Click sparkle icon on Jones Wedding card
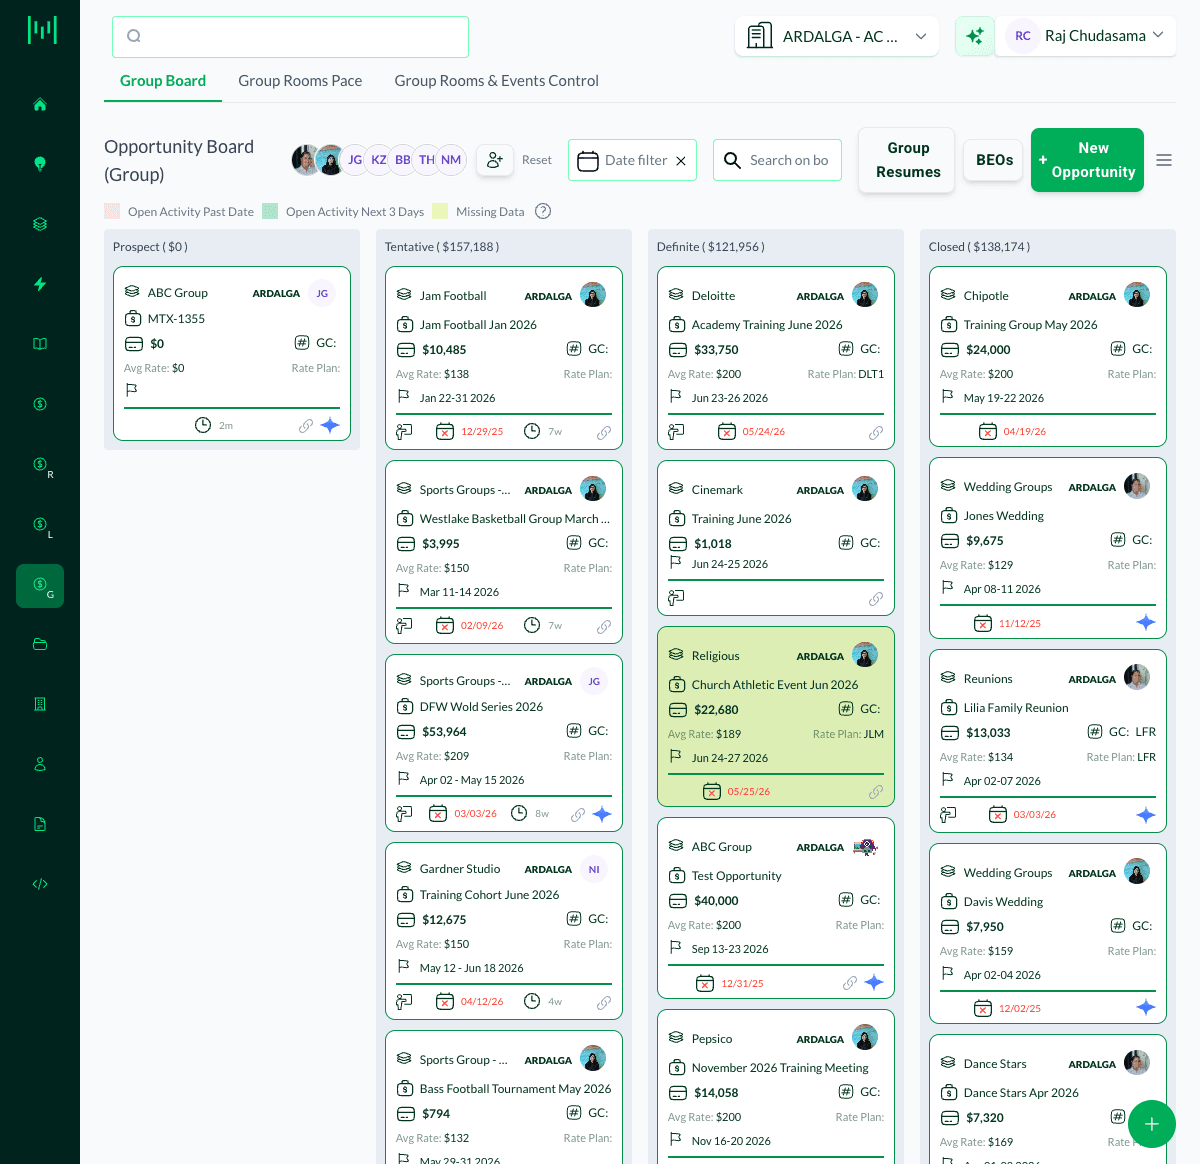Screen dimensions: 1200x1164 [x=1146, y=622]
